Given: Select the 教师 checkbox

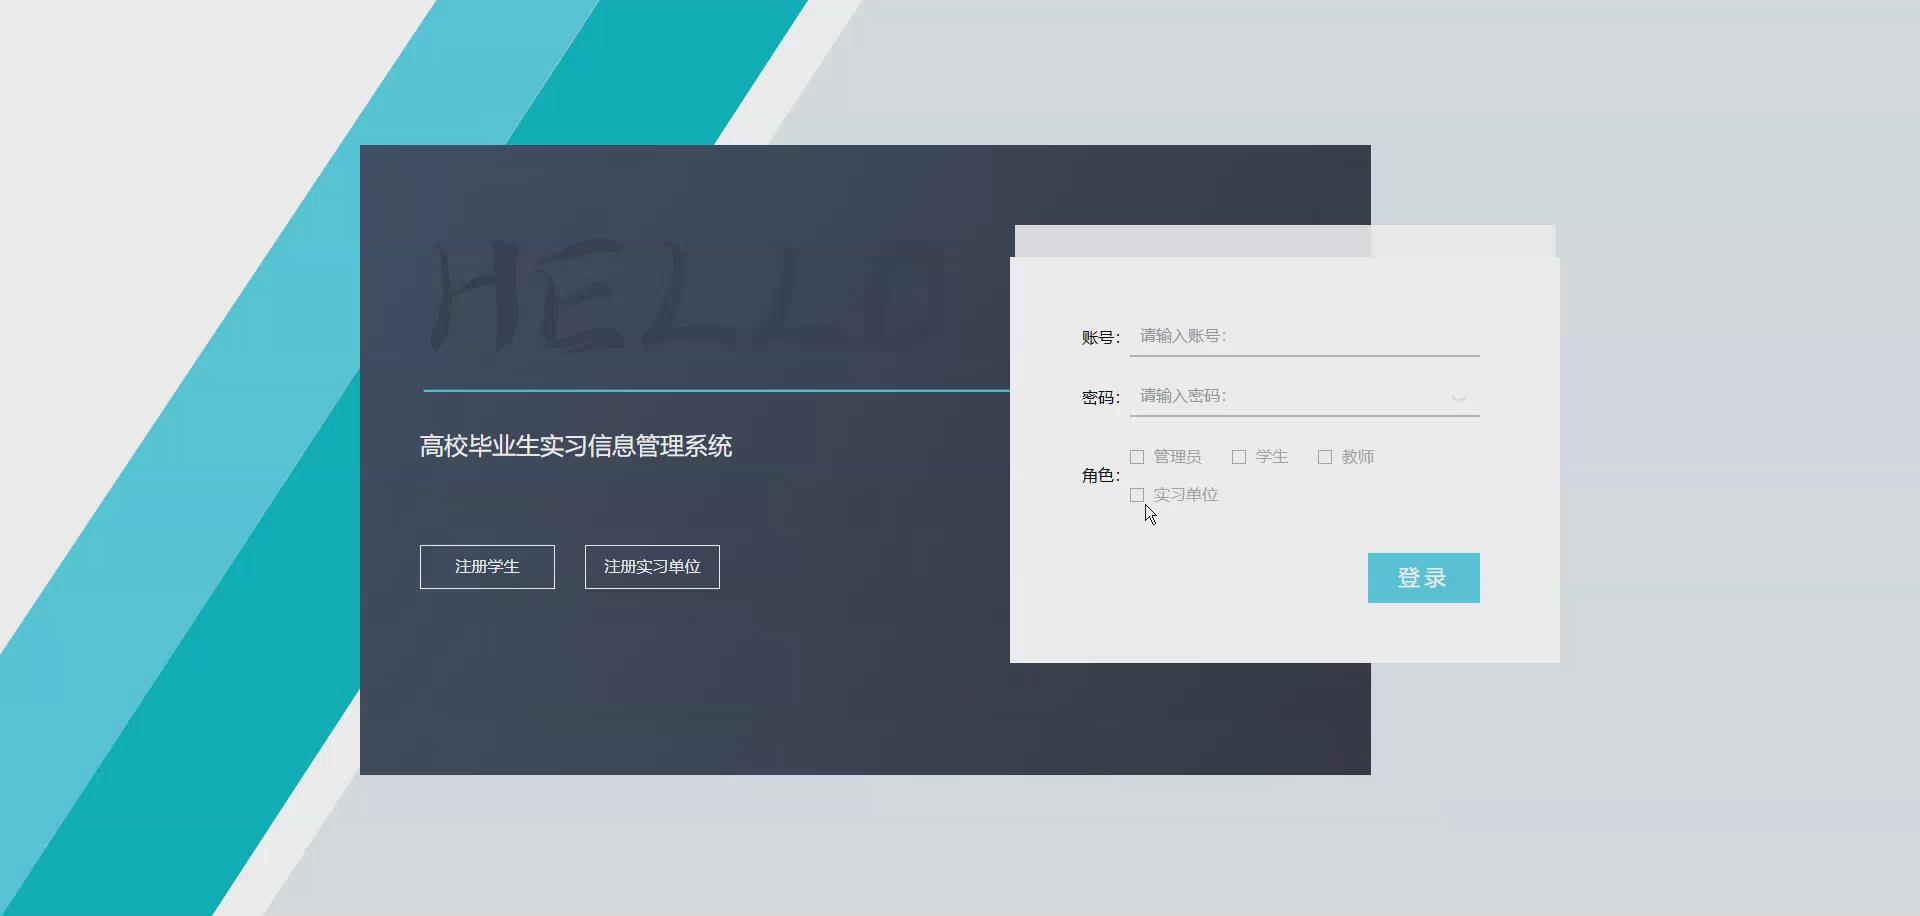Looking at the screenshot, I should click(1325, 456).
